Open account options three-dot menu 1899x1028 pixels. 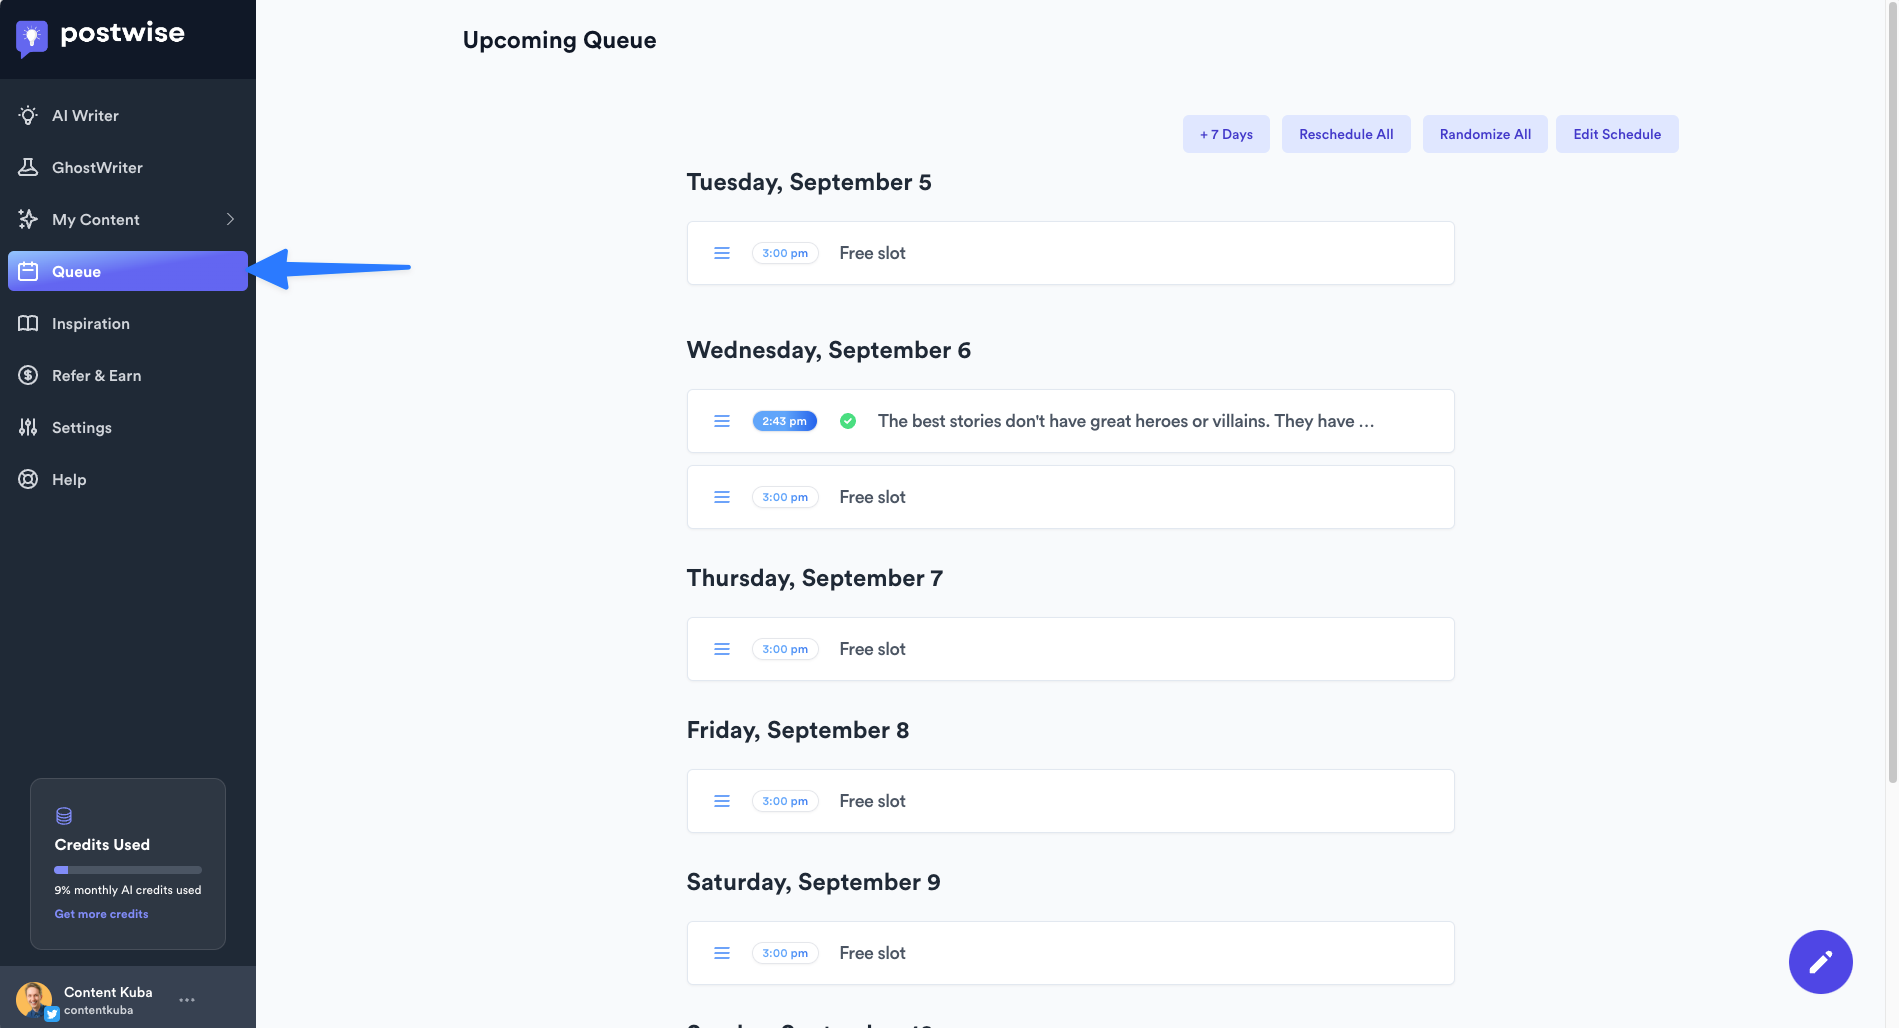[187, 999]
